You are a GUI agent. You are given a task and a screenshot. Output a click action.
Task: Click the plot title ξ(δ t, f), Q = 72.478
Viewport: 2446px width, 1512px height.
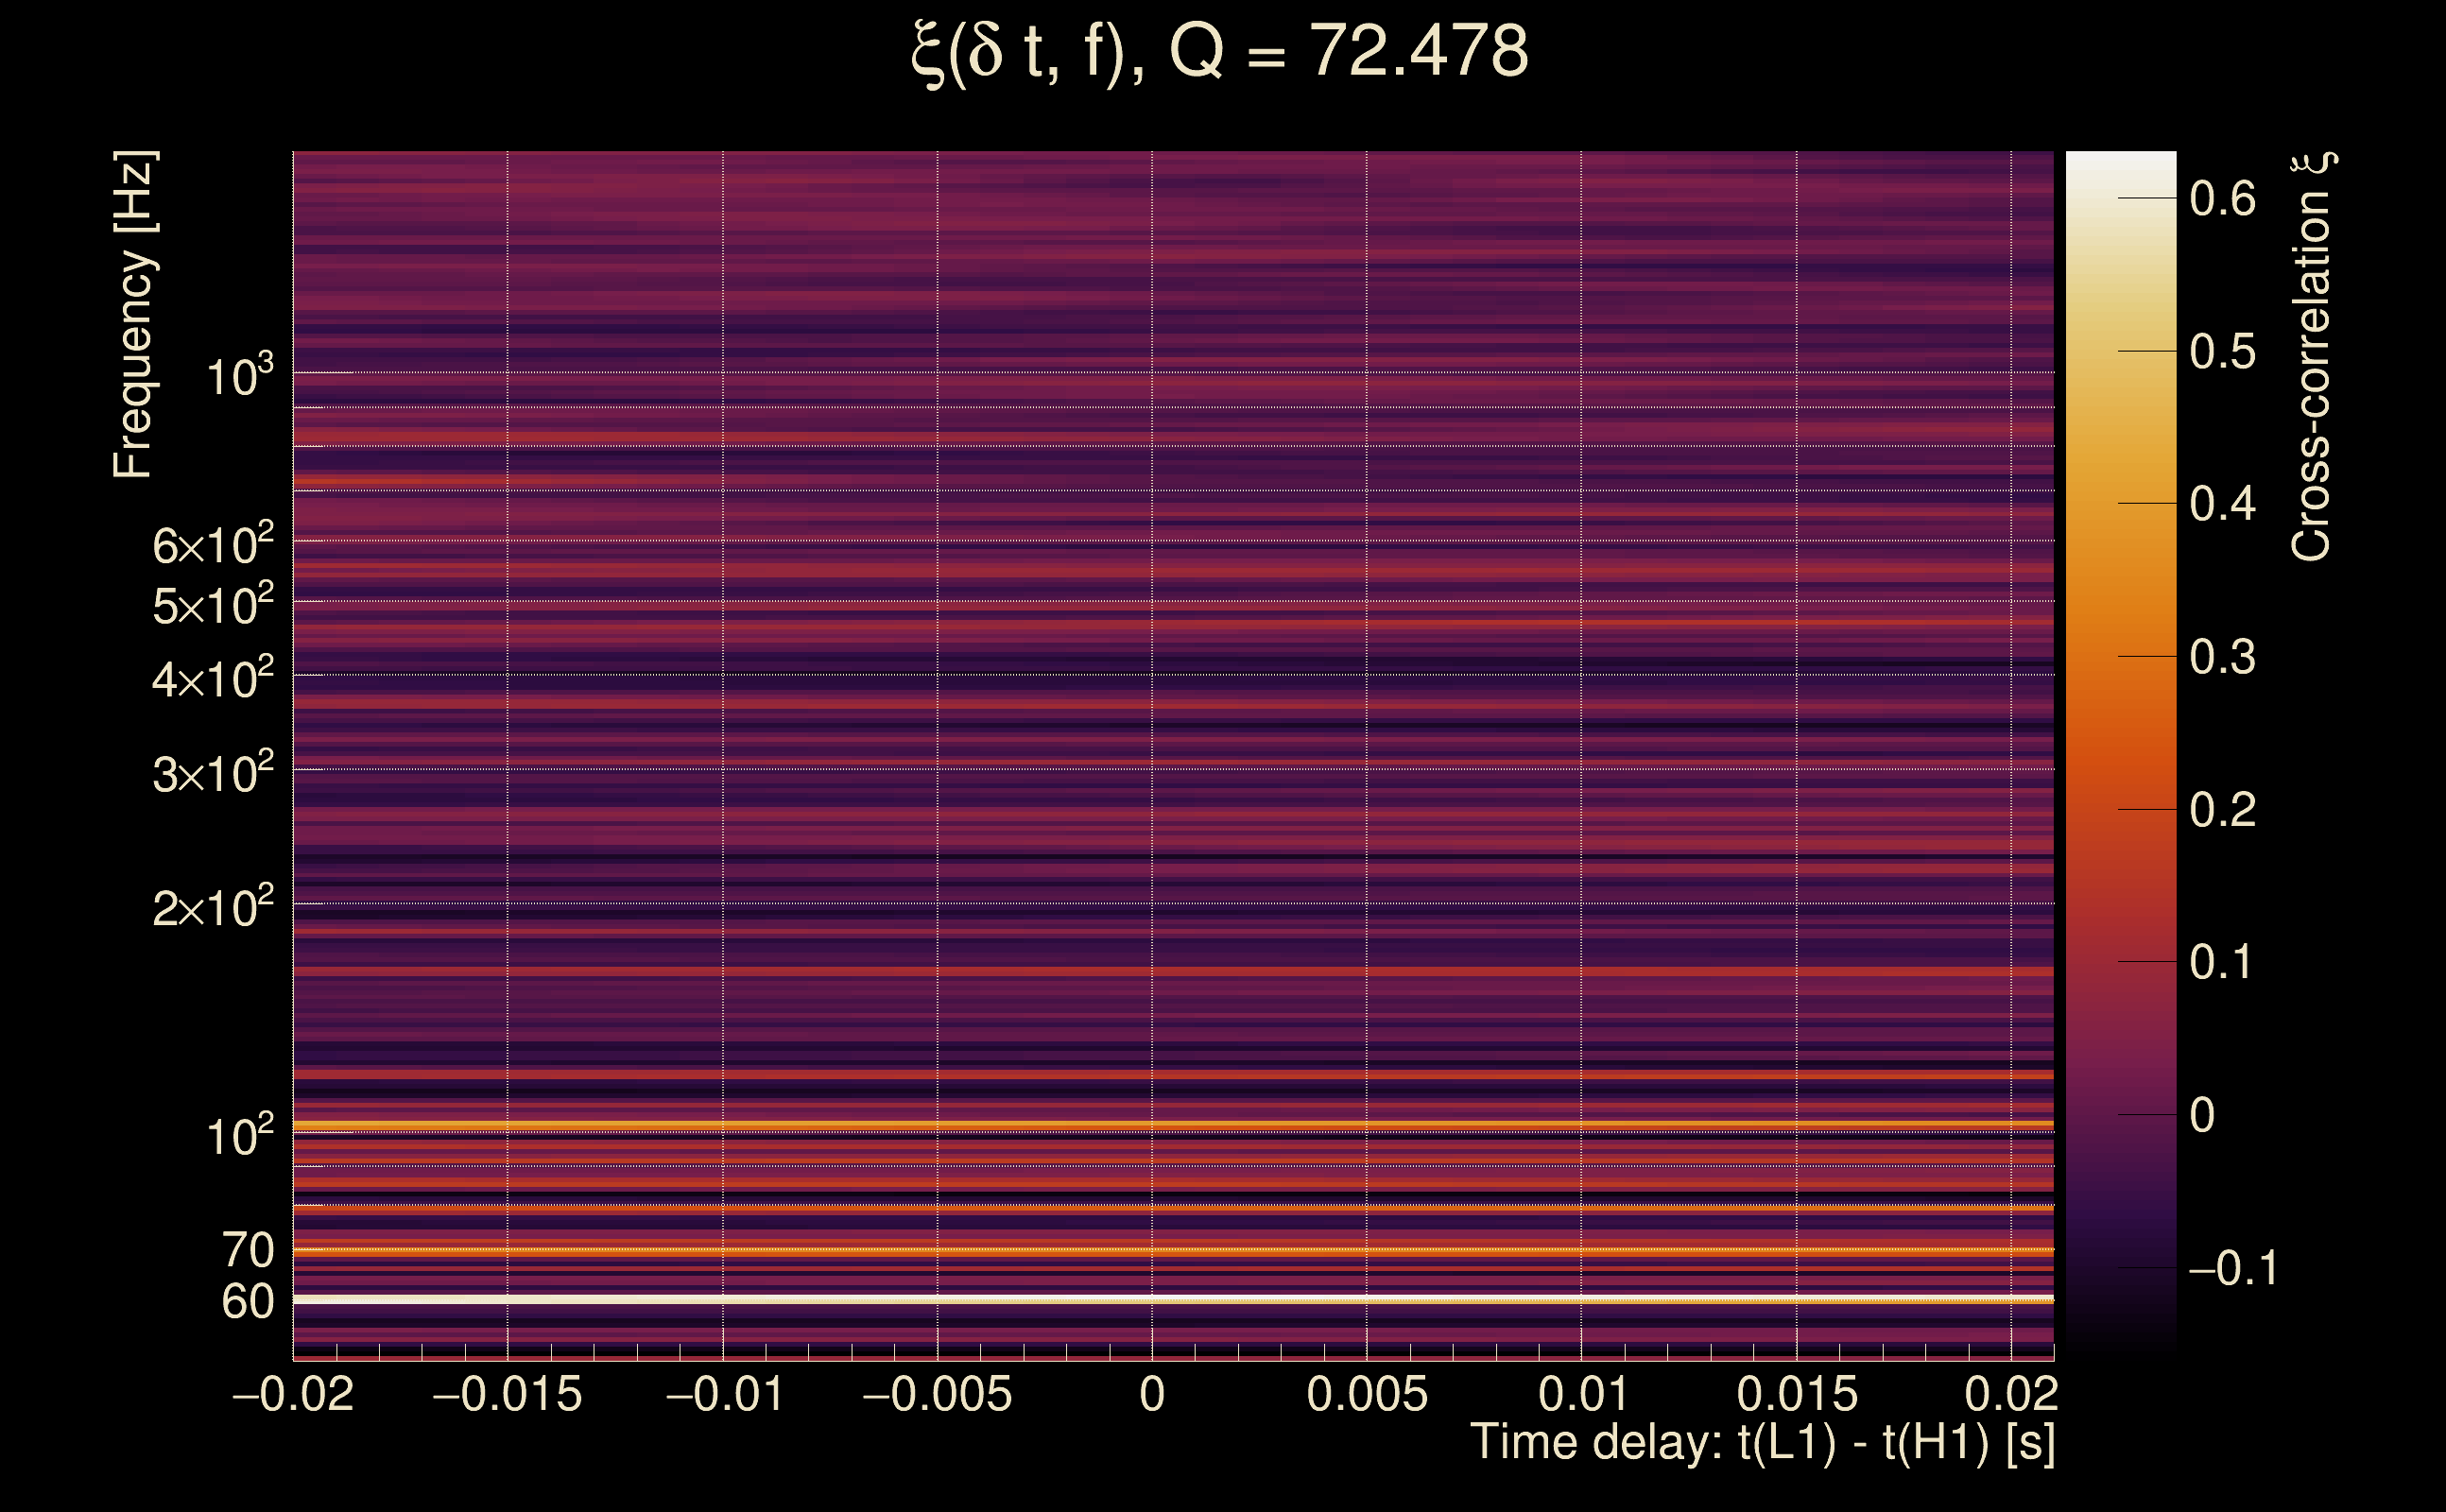[1220, 52]
